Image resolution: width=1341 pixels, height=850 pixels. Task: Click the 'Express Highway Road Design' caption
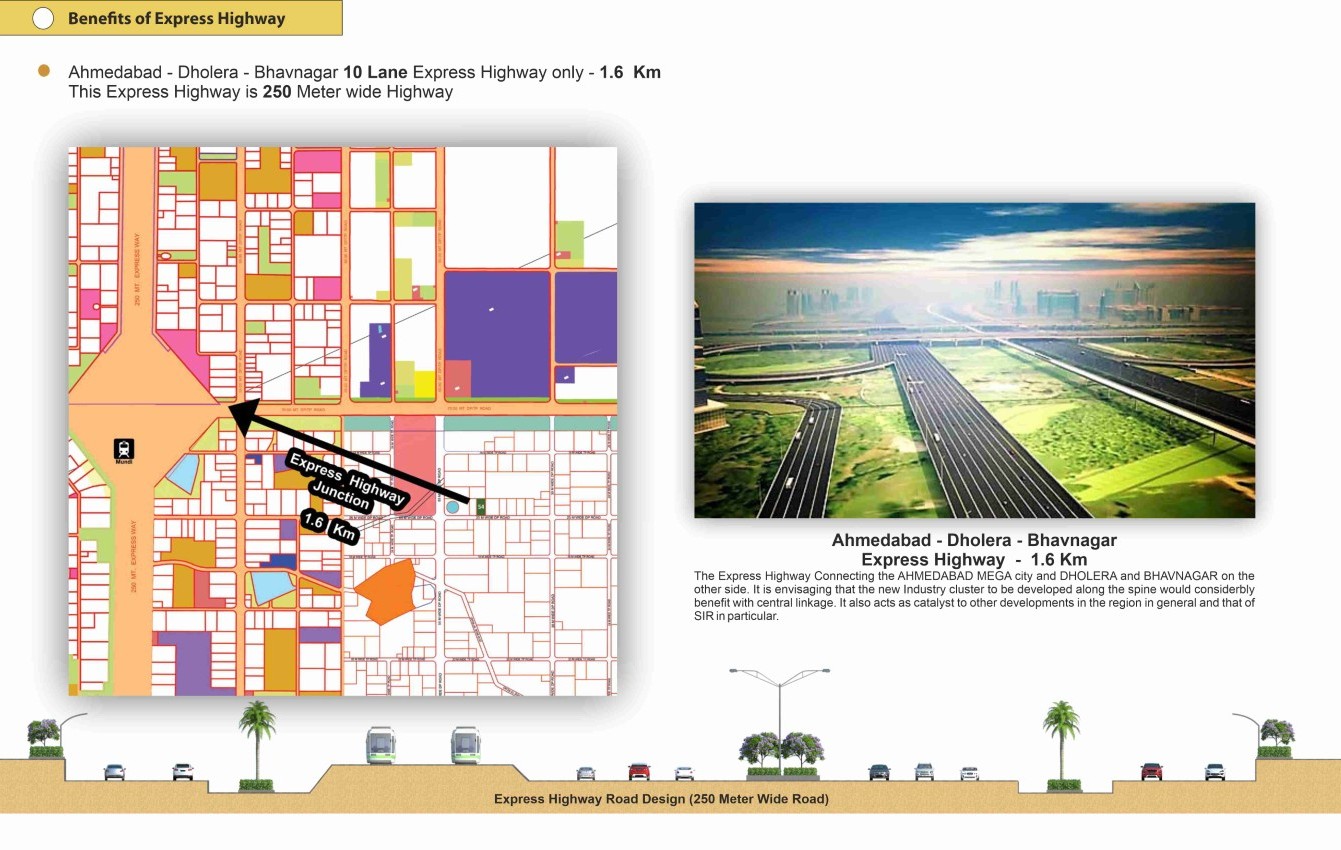pyautogui.click(x=661, y=799)
